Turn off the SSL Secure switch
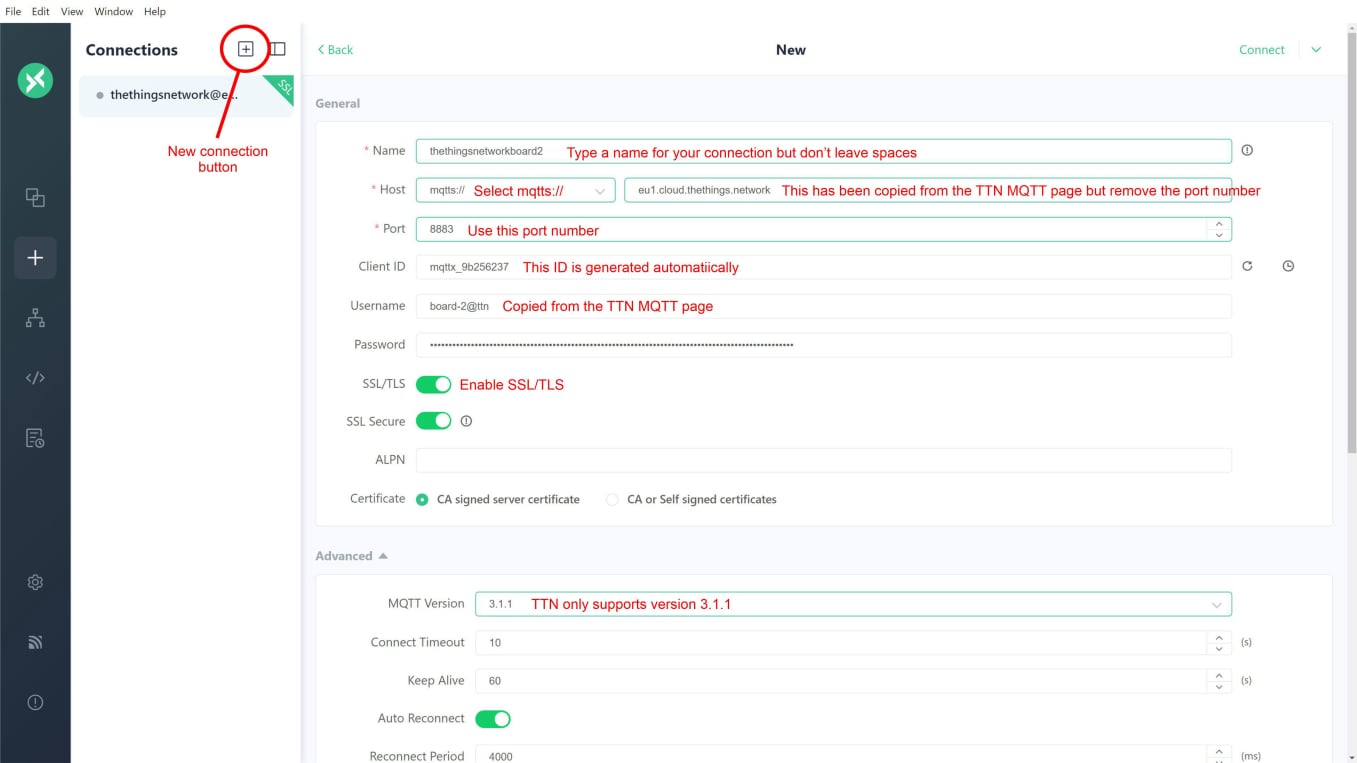The width and height of the screenshot is (1357, 763). pyautogui.click(x=433, y=421)
